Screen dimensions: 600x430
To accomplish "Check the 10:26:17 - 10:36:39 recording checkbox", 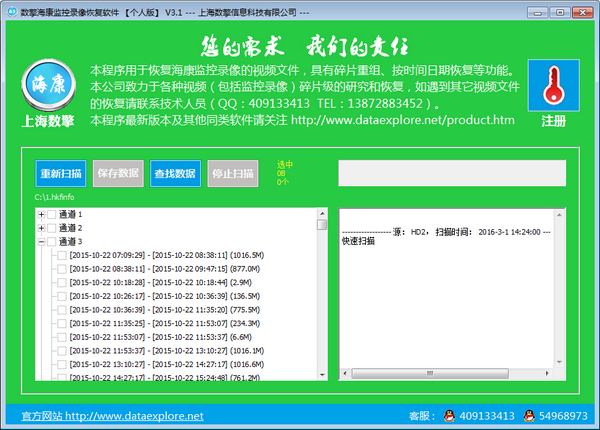I will point(62,296).
